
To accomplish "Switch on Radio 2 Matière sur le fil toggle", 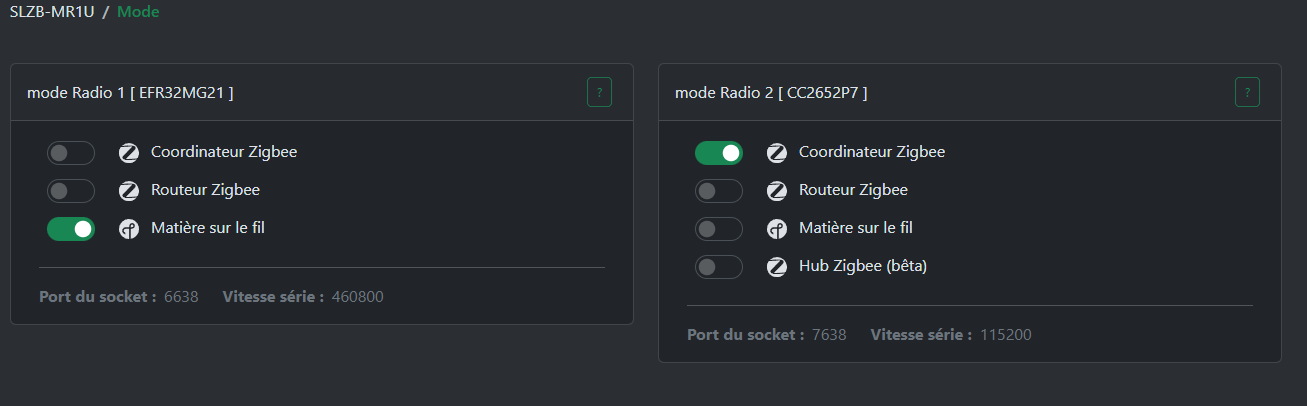I will 719,229.
